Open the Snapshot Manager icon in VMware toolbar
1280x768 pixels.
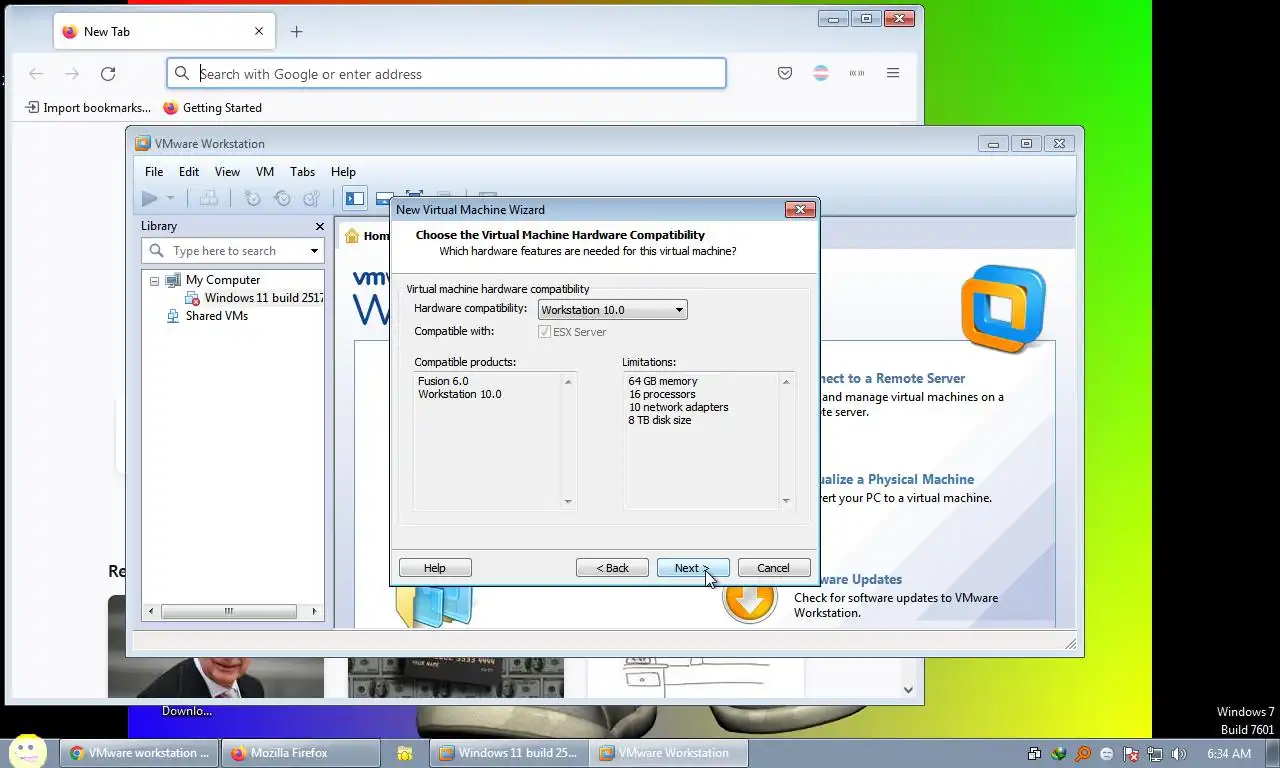click(311, 199)
